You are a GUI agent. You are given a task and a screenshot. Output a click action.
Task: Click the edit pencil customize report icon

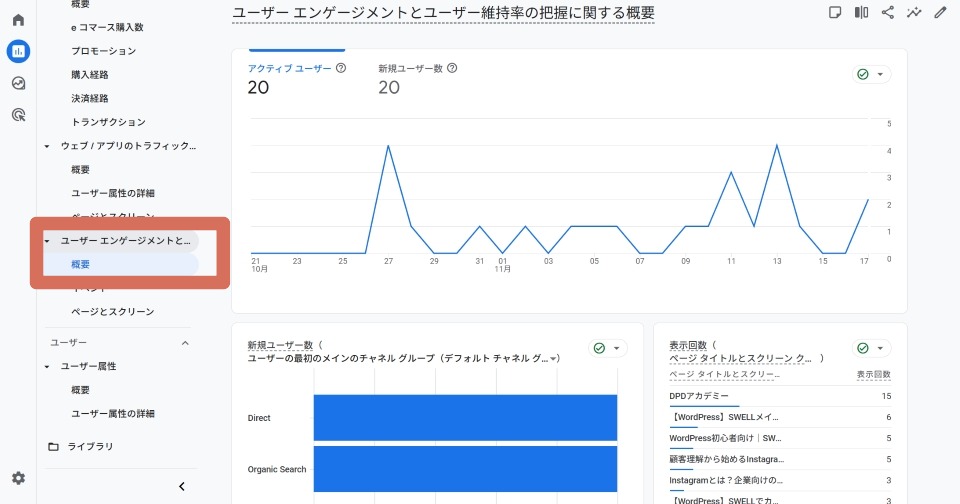(x=939, y=12)
